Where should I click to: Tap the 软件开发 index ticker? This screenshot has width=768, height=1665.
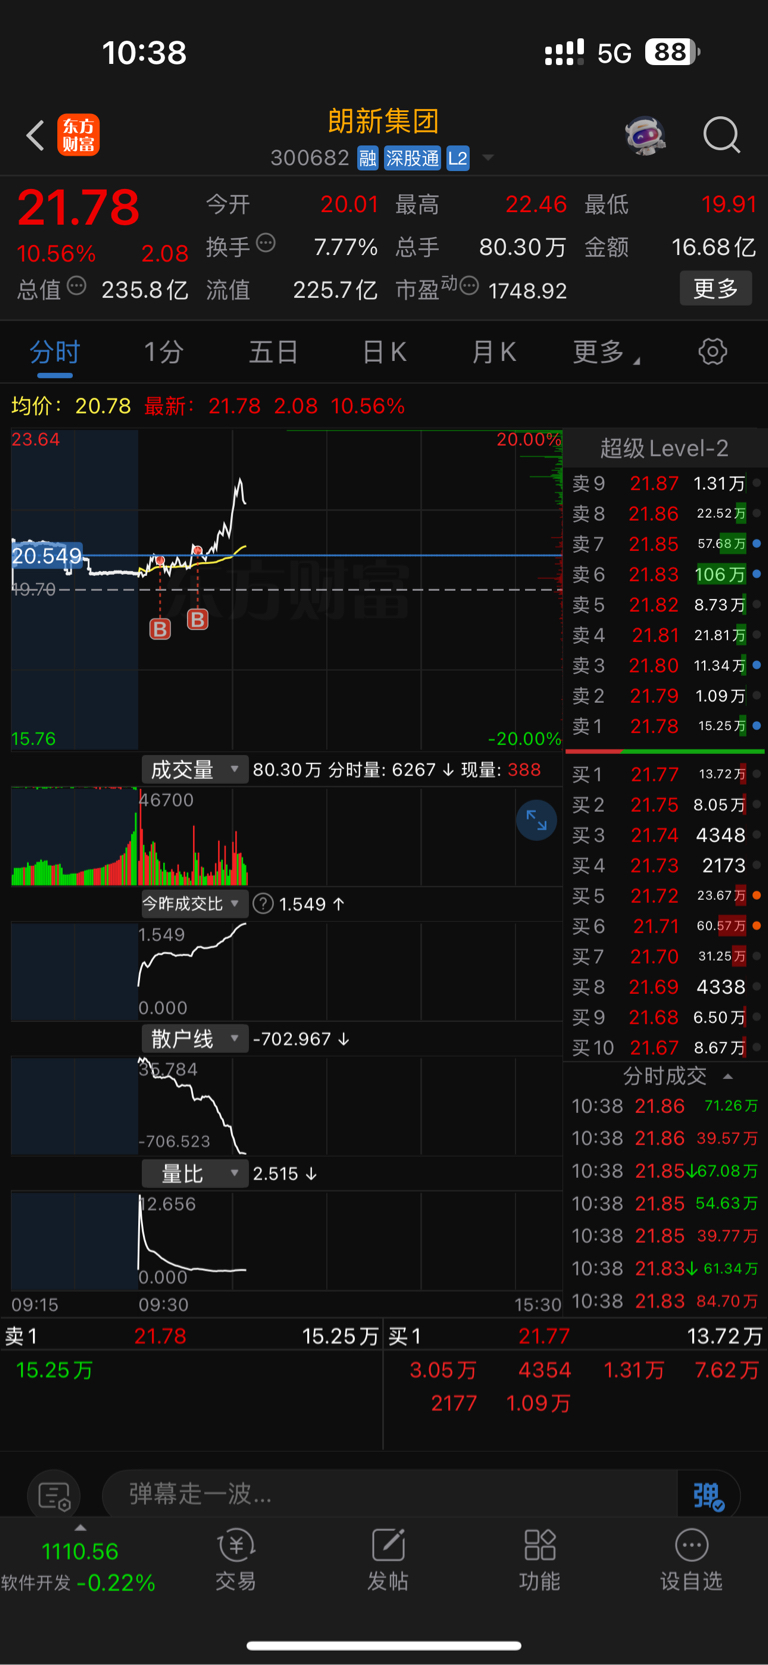(78, 1568)
